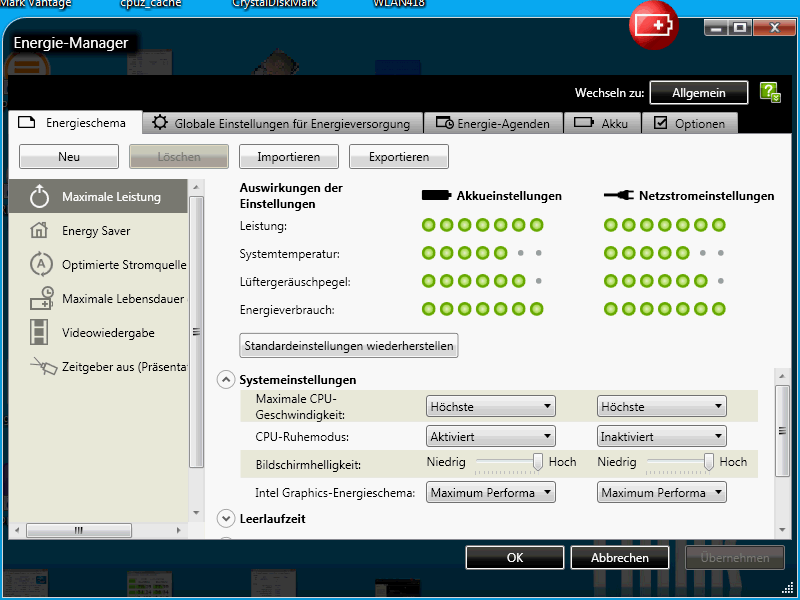This screenshot has width=800, height=600.
Task: Open the Energie-Agenden tab
Action: click(x=493, y=123)
